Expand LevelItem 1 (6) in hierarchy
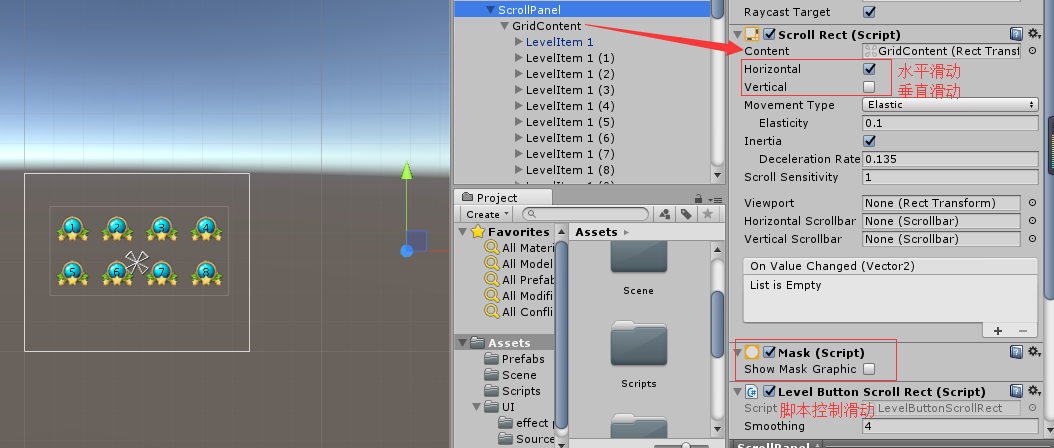 (x=518, y=138)
